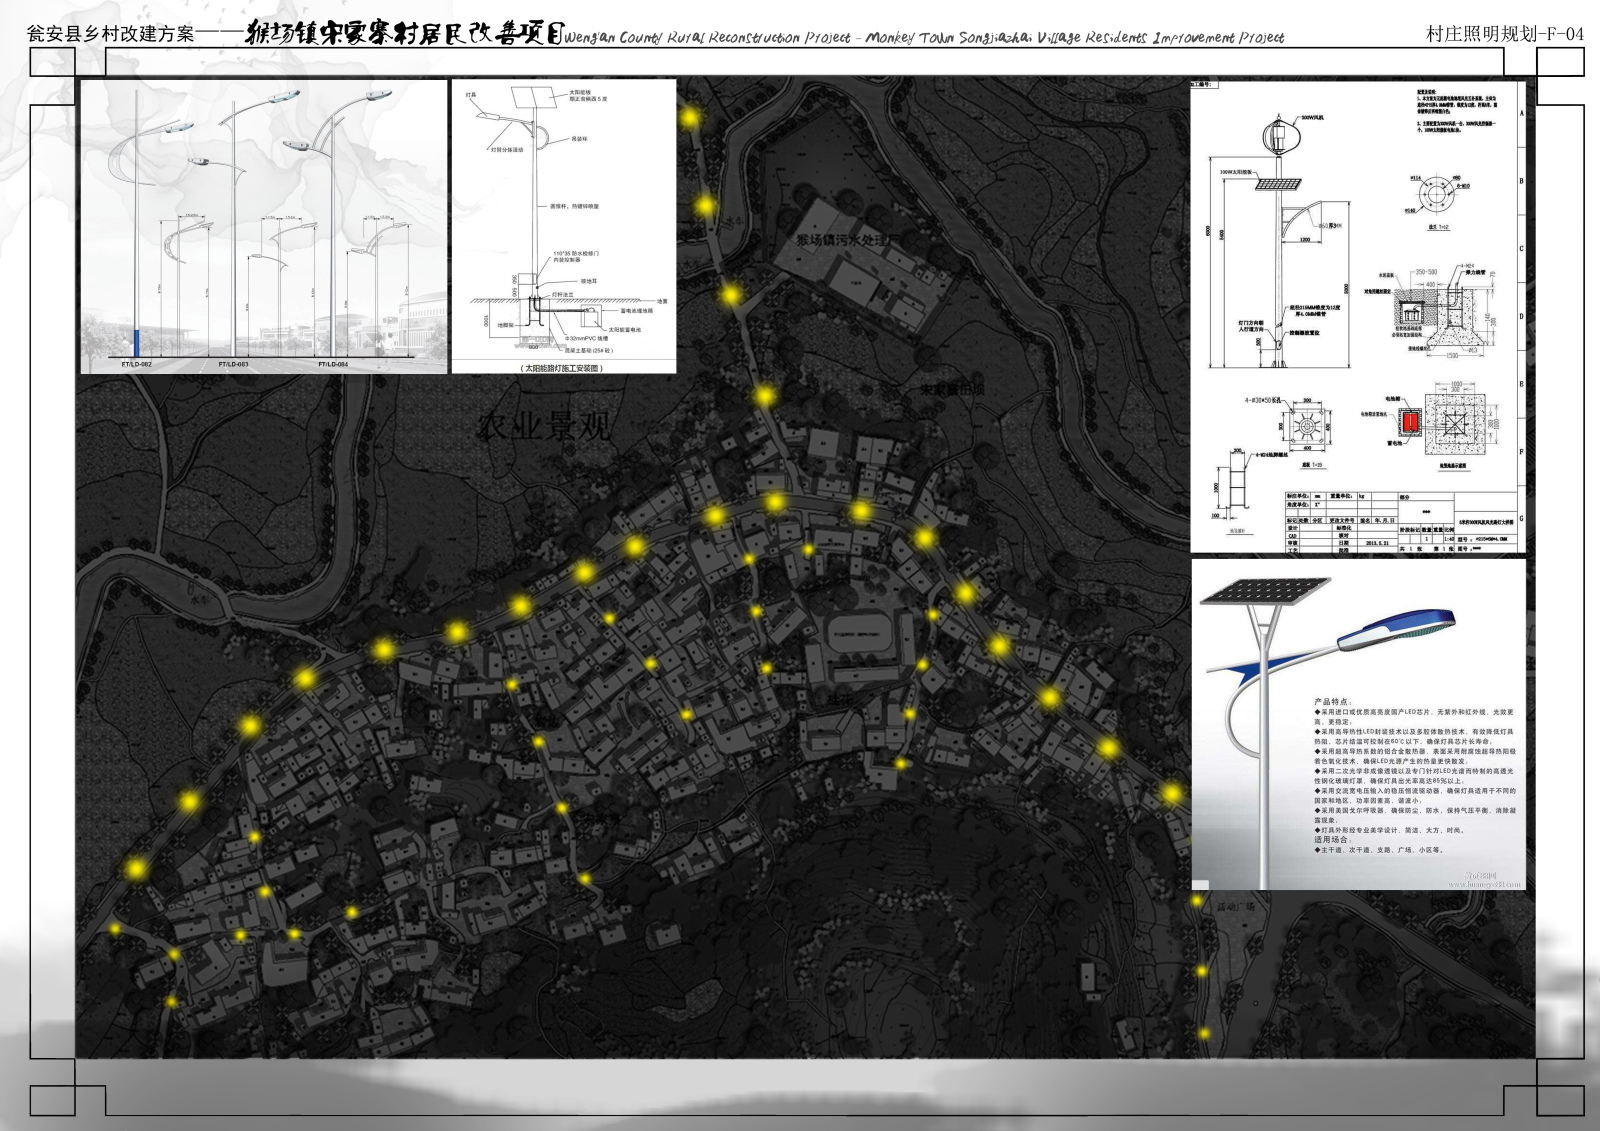This screenshot has width=1600, height=1131.
Task: Click the 农业景观 map label
Action: click(544, 427)
